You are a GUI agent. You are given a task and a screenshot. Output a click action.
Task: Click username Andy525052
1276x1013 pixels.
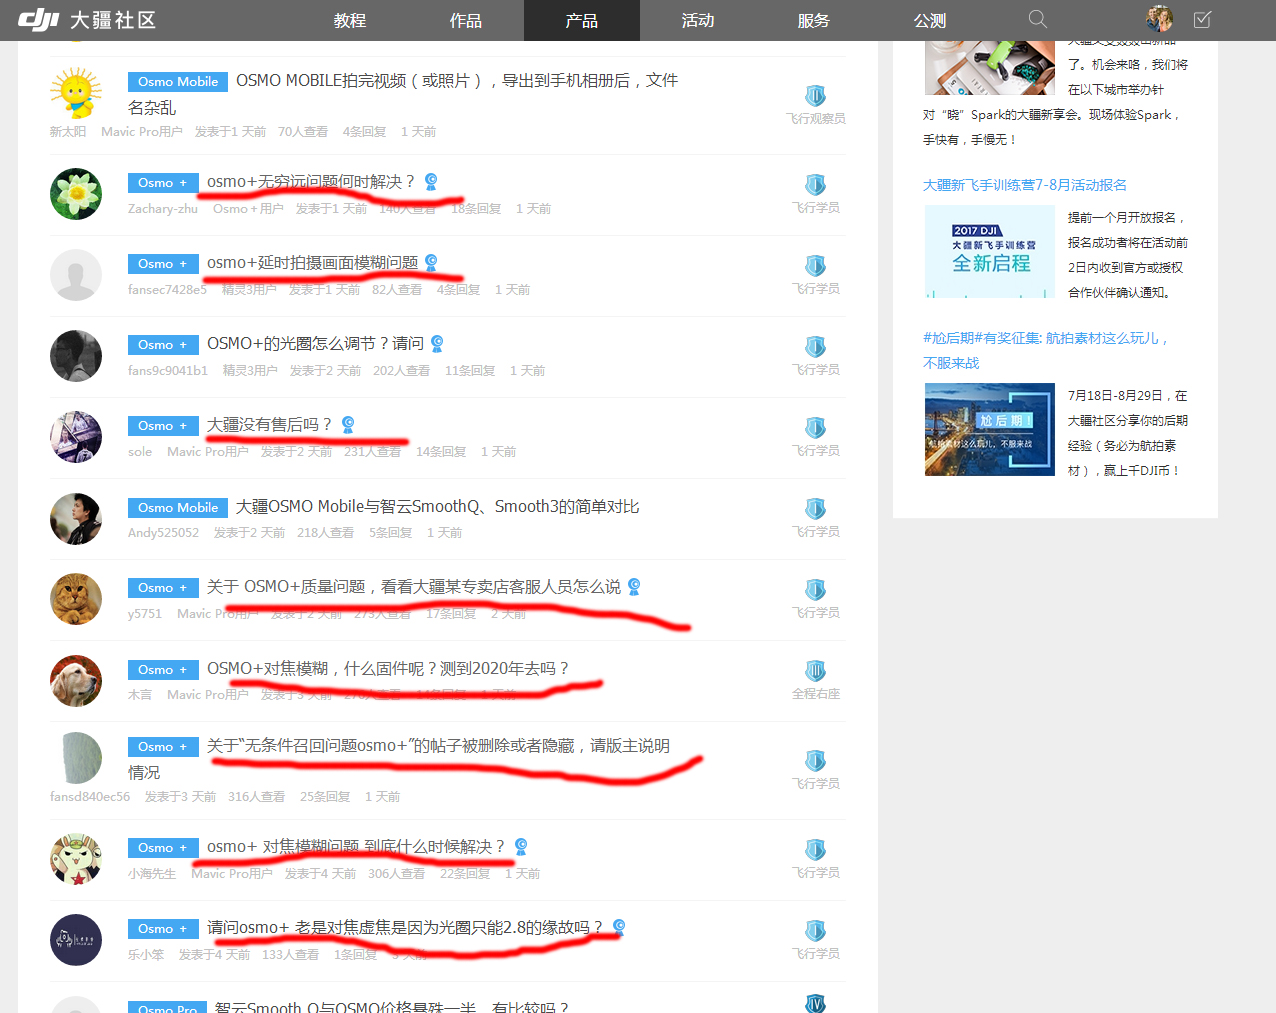pos(163,533)
